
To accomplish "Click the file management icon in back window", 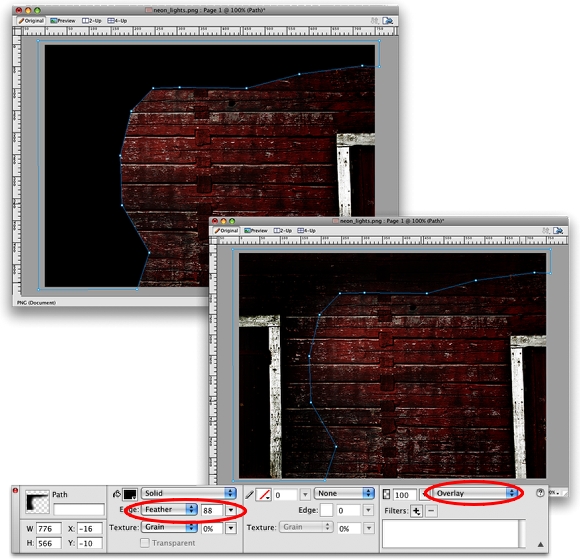I will (387, 21).
